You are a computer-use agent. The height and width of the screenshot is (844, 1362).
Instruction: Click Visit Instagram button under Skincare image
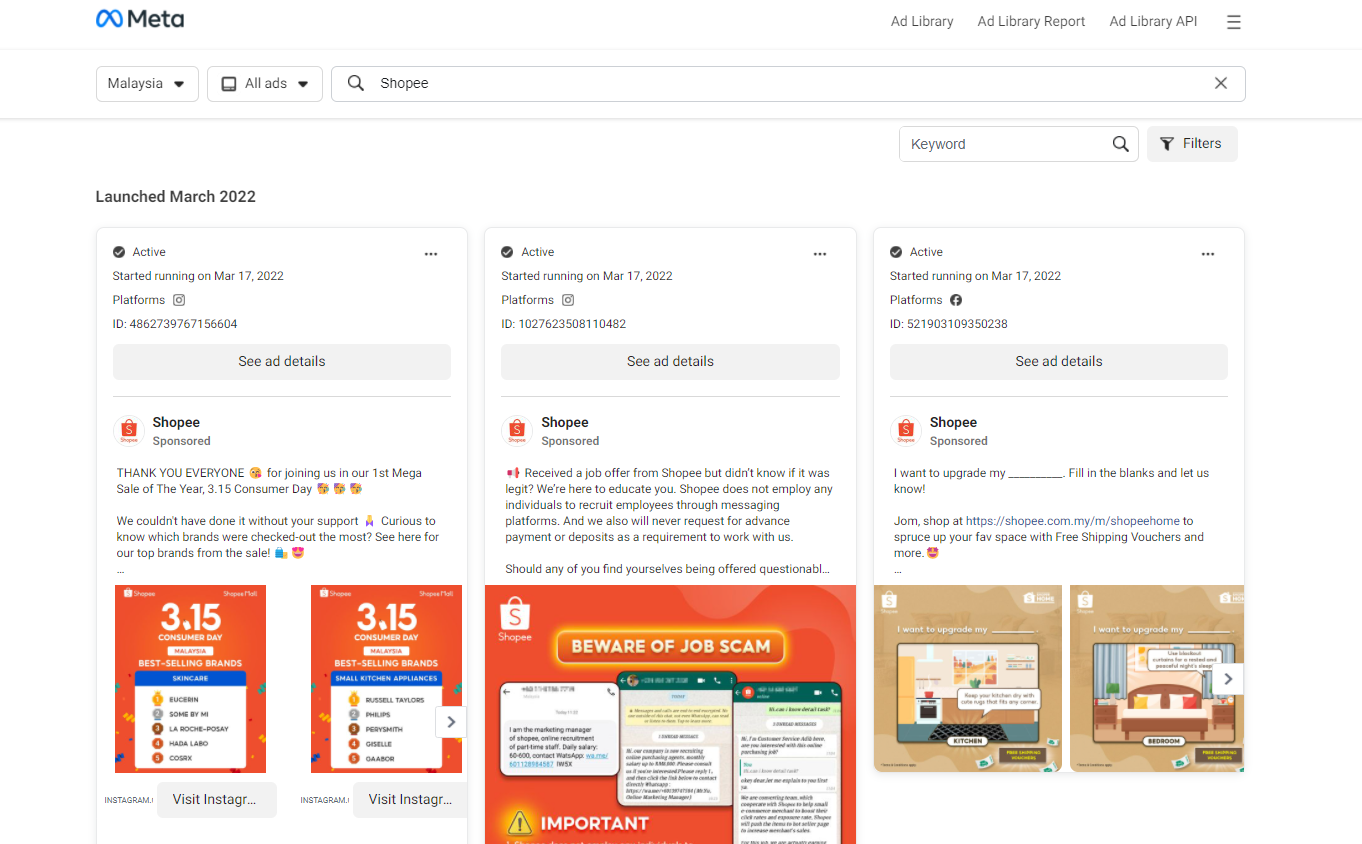217,800
